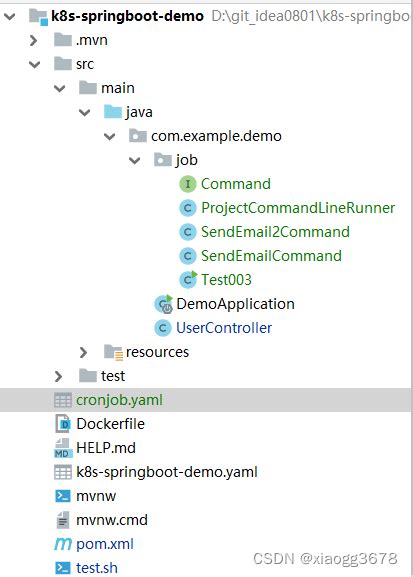The height and width of the screenshot is (577, 413).
Task: Expand the .mvn folder
Action: [33, 40]
